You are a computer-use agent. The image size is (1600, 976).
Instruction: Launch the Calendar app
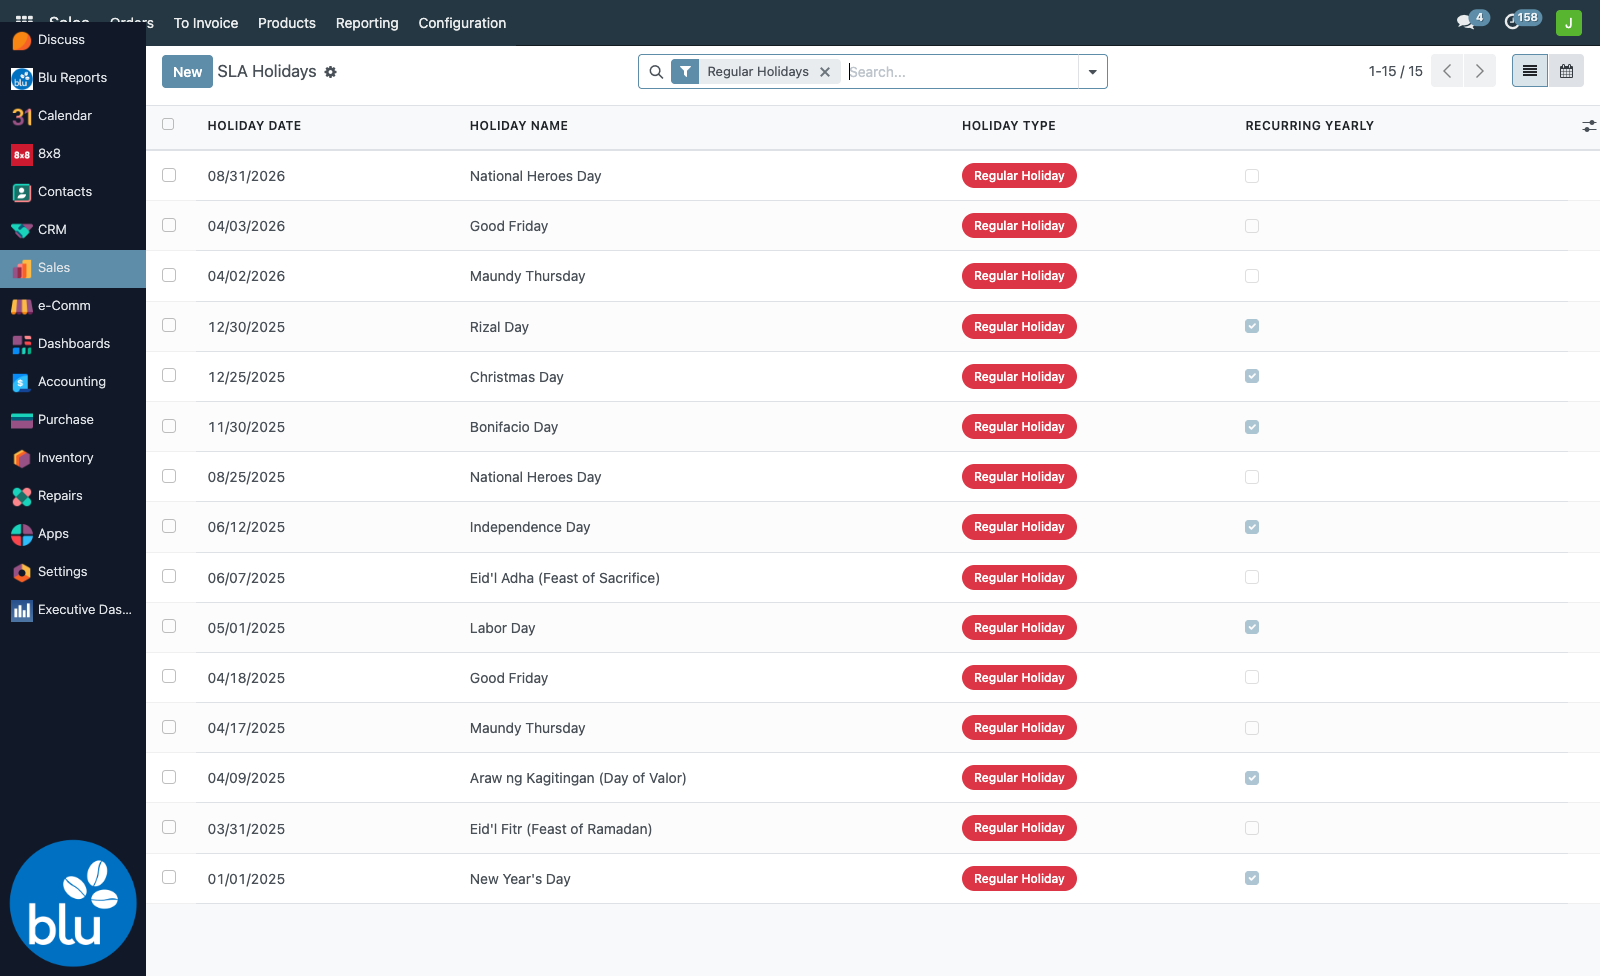(73, 116)
